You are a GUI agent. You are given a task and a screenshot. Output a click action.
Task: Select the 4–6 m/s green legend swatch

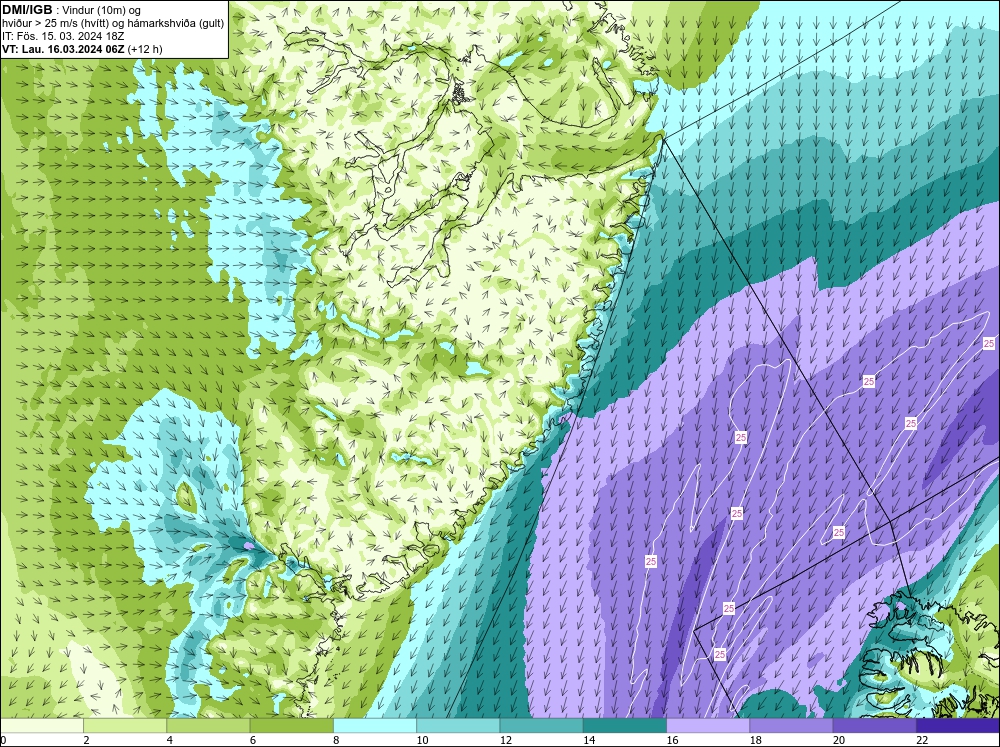tap(208, 725)
